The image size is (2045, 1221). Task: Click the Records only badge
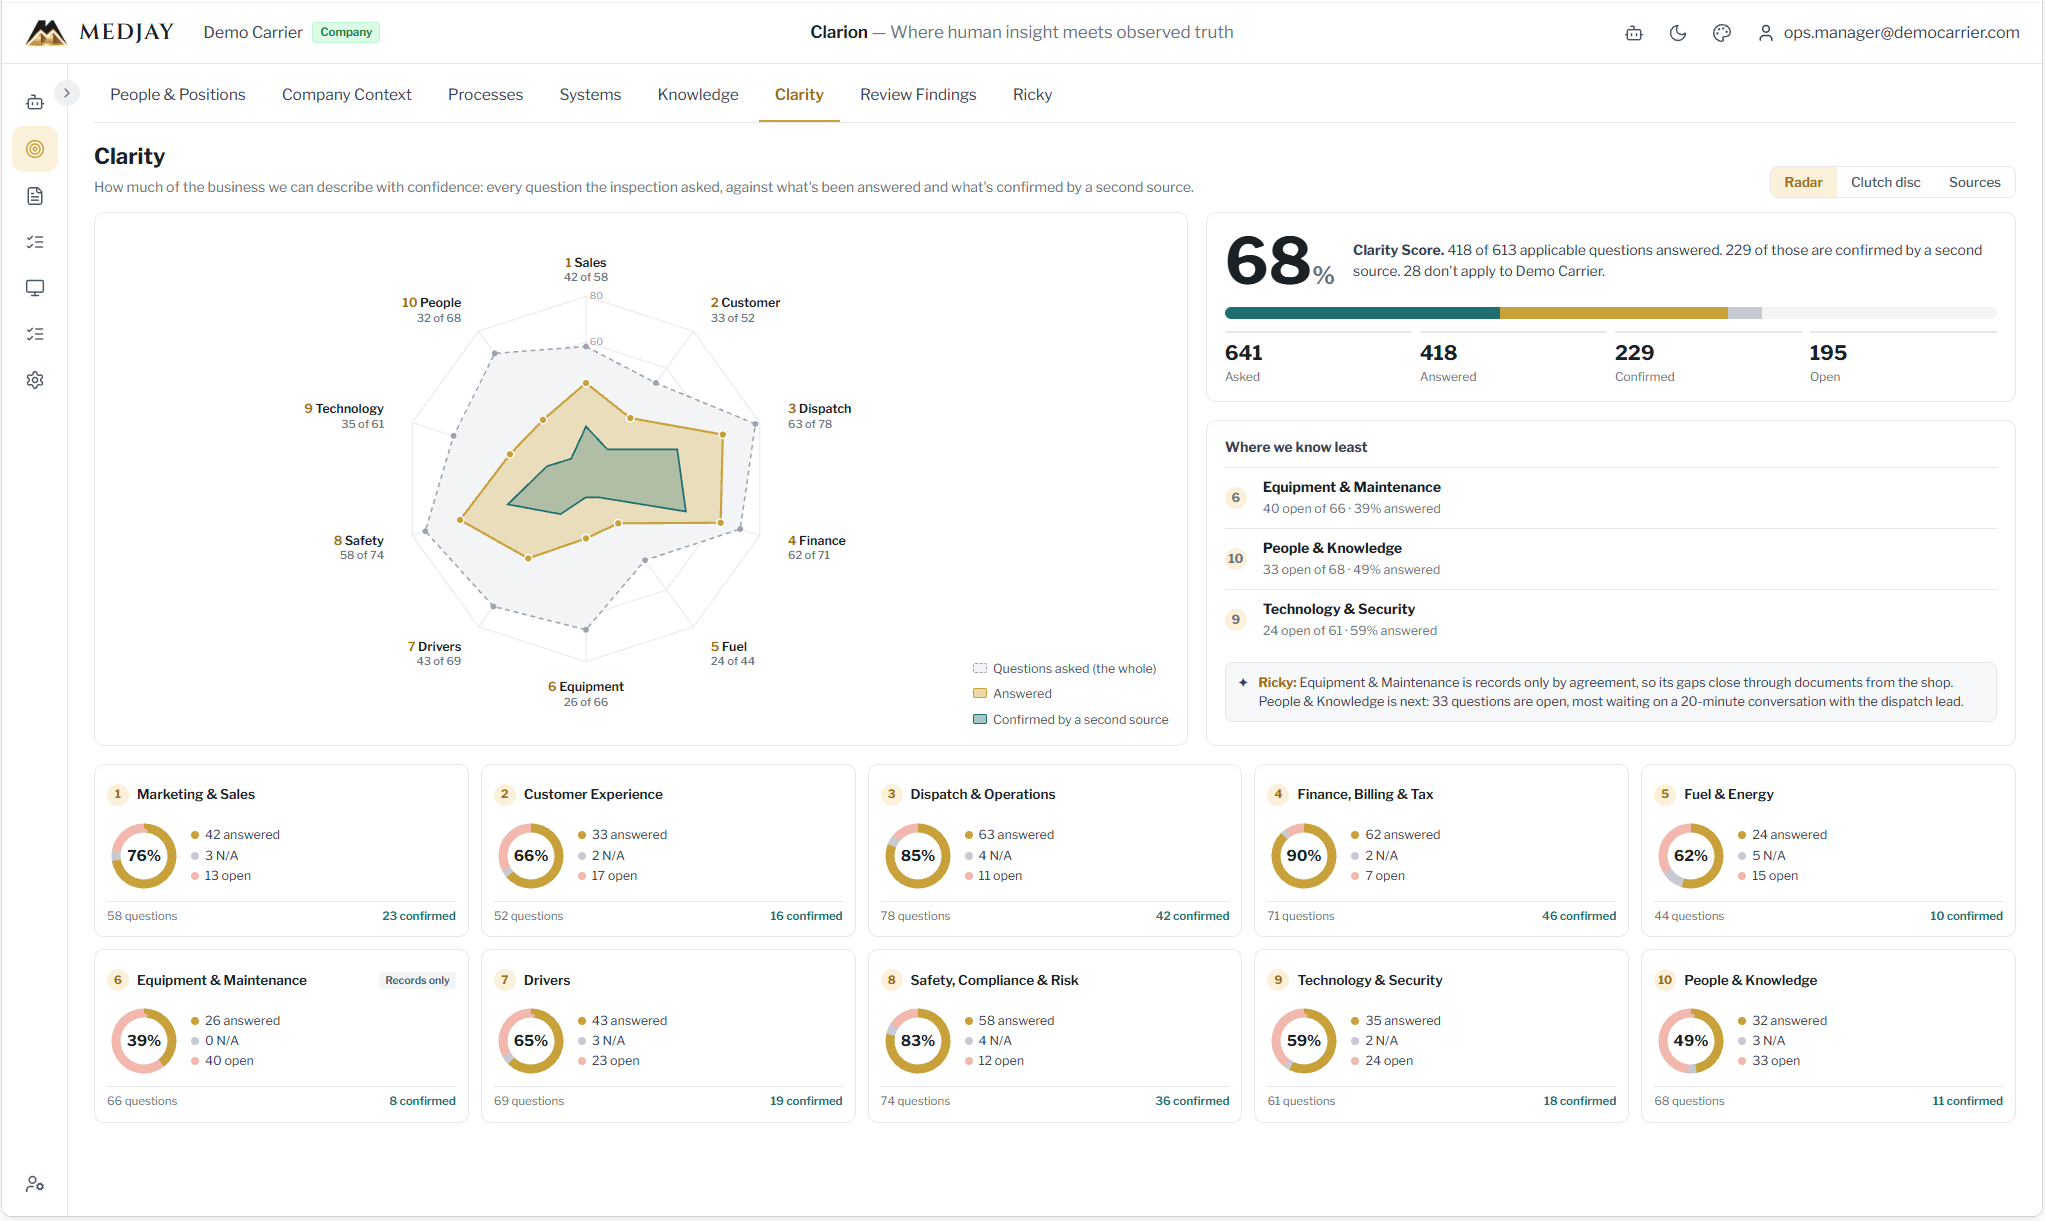tap(417, 980)
